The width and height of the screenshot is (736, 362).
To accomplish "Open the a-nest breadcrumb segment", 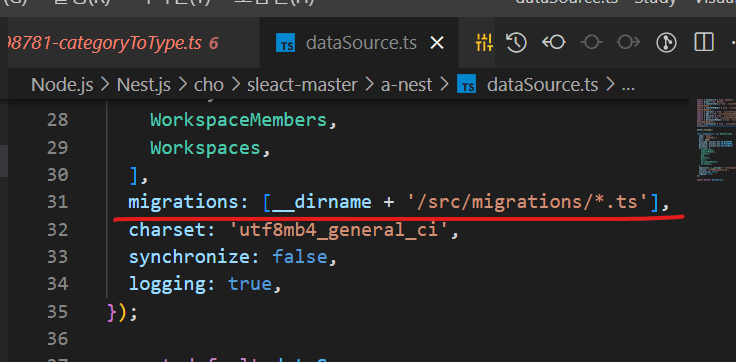I will (x=406, y=85).
